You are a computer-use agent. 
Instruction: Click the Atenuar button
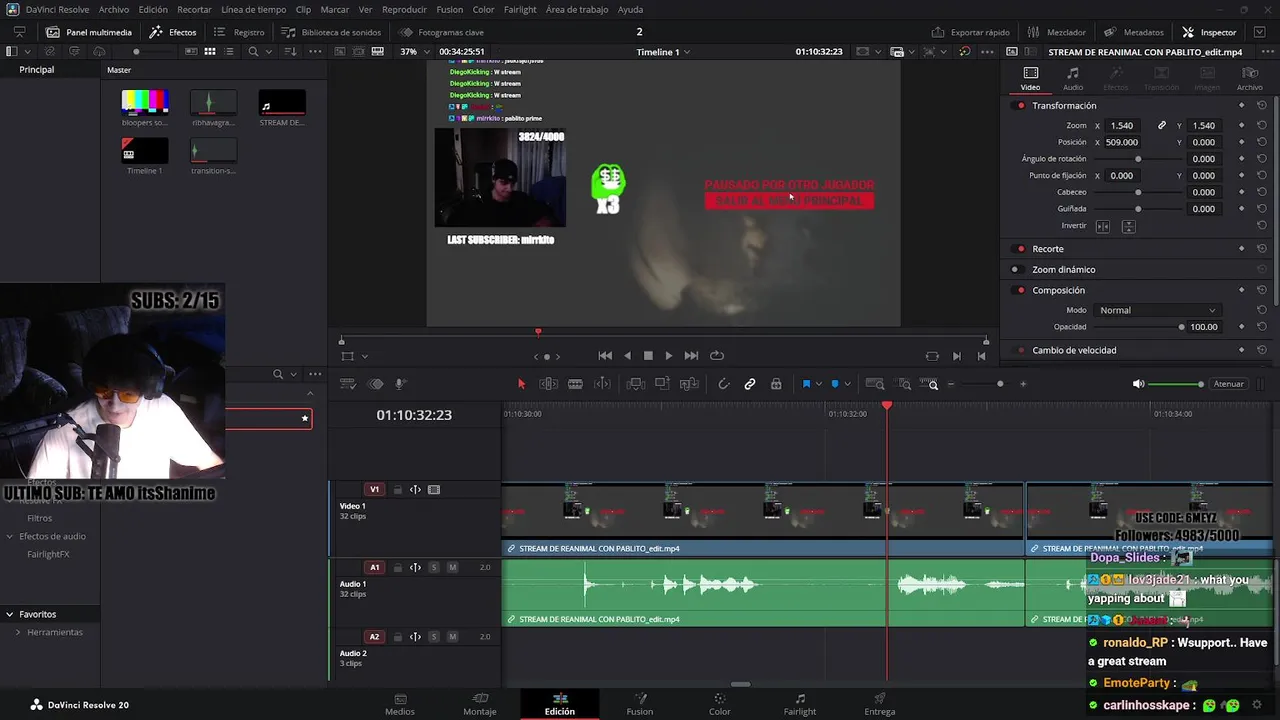pyautogui.click(x=1228, y=384)
